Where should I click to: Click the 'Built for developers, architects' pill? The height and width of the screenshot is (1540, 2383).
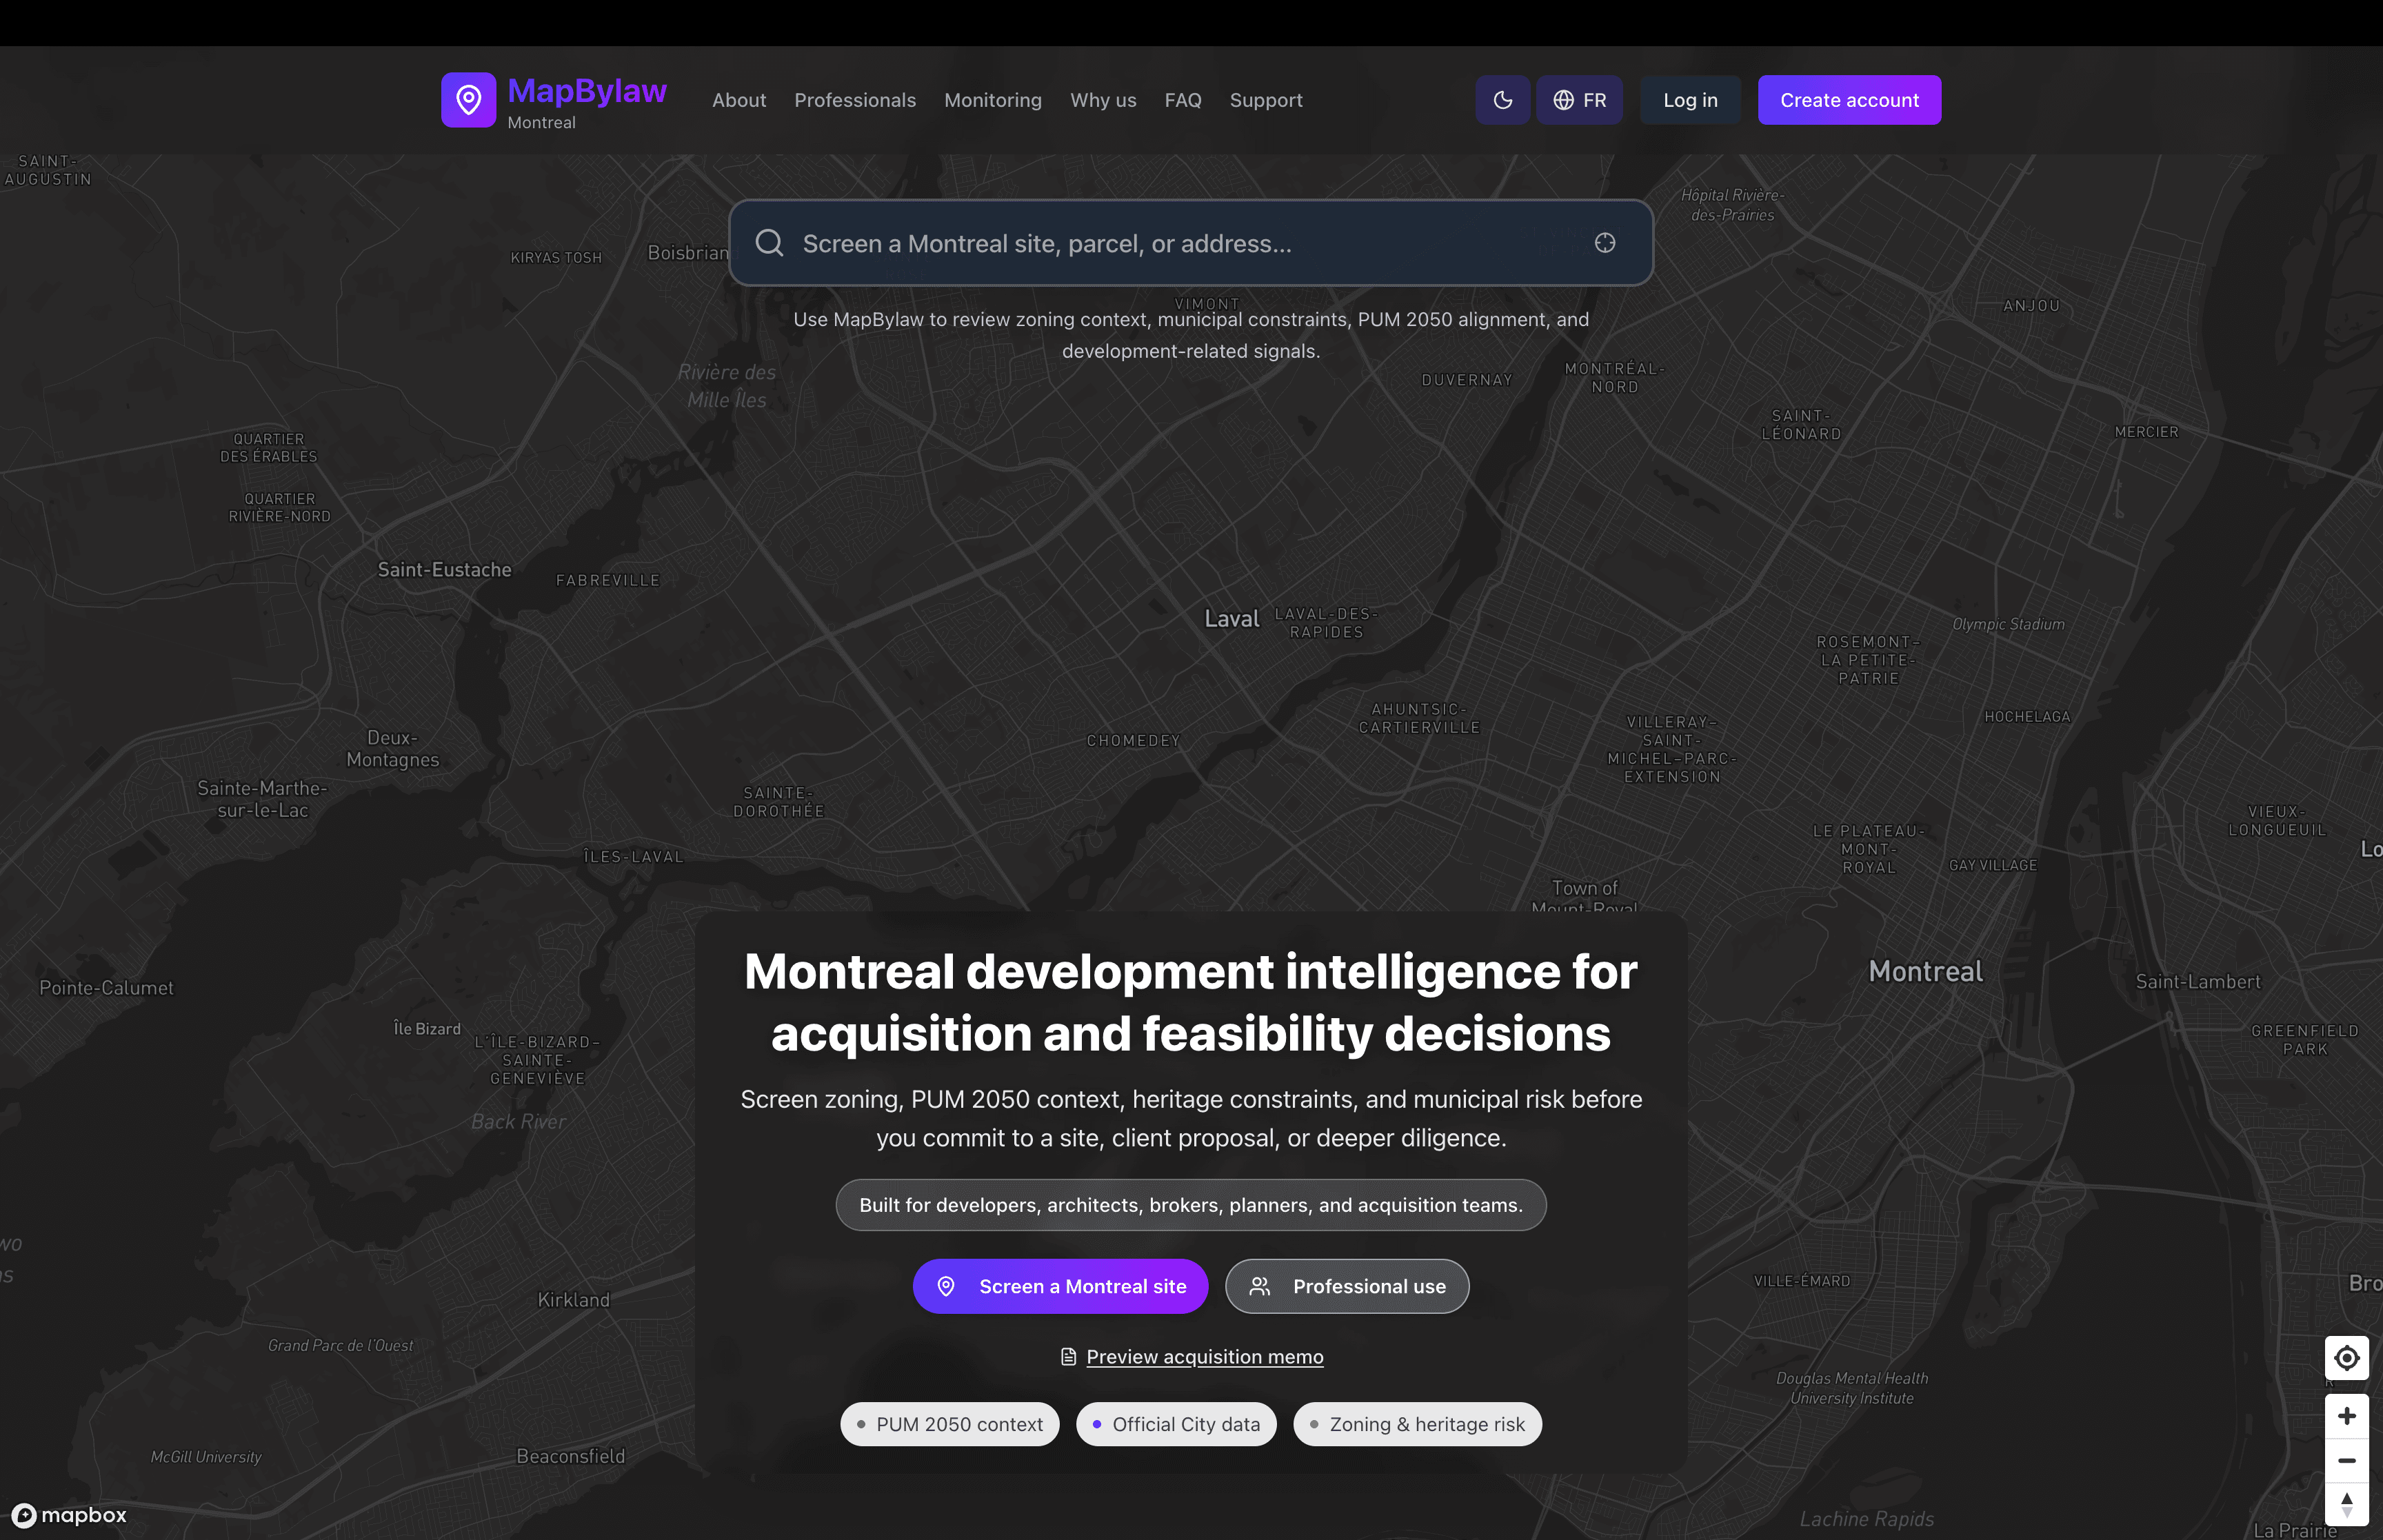pos(1190,1205)
